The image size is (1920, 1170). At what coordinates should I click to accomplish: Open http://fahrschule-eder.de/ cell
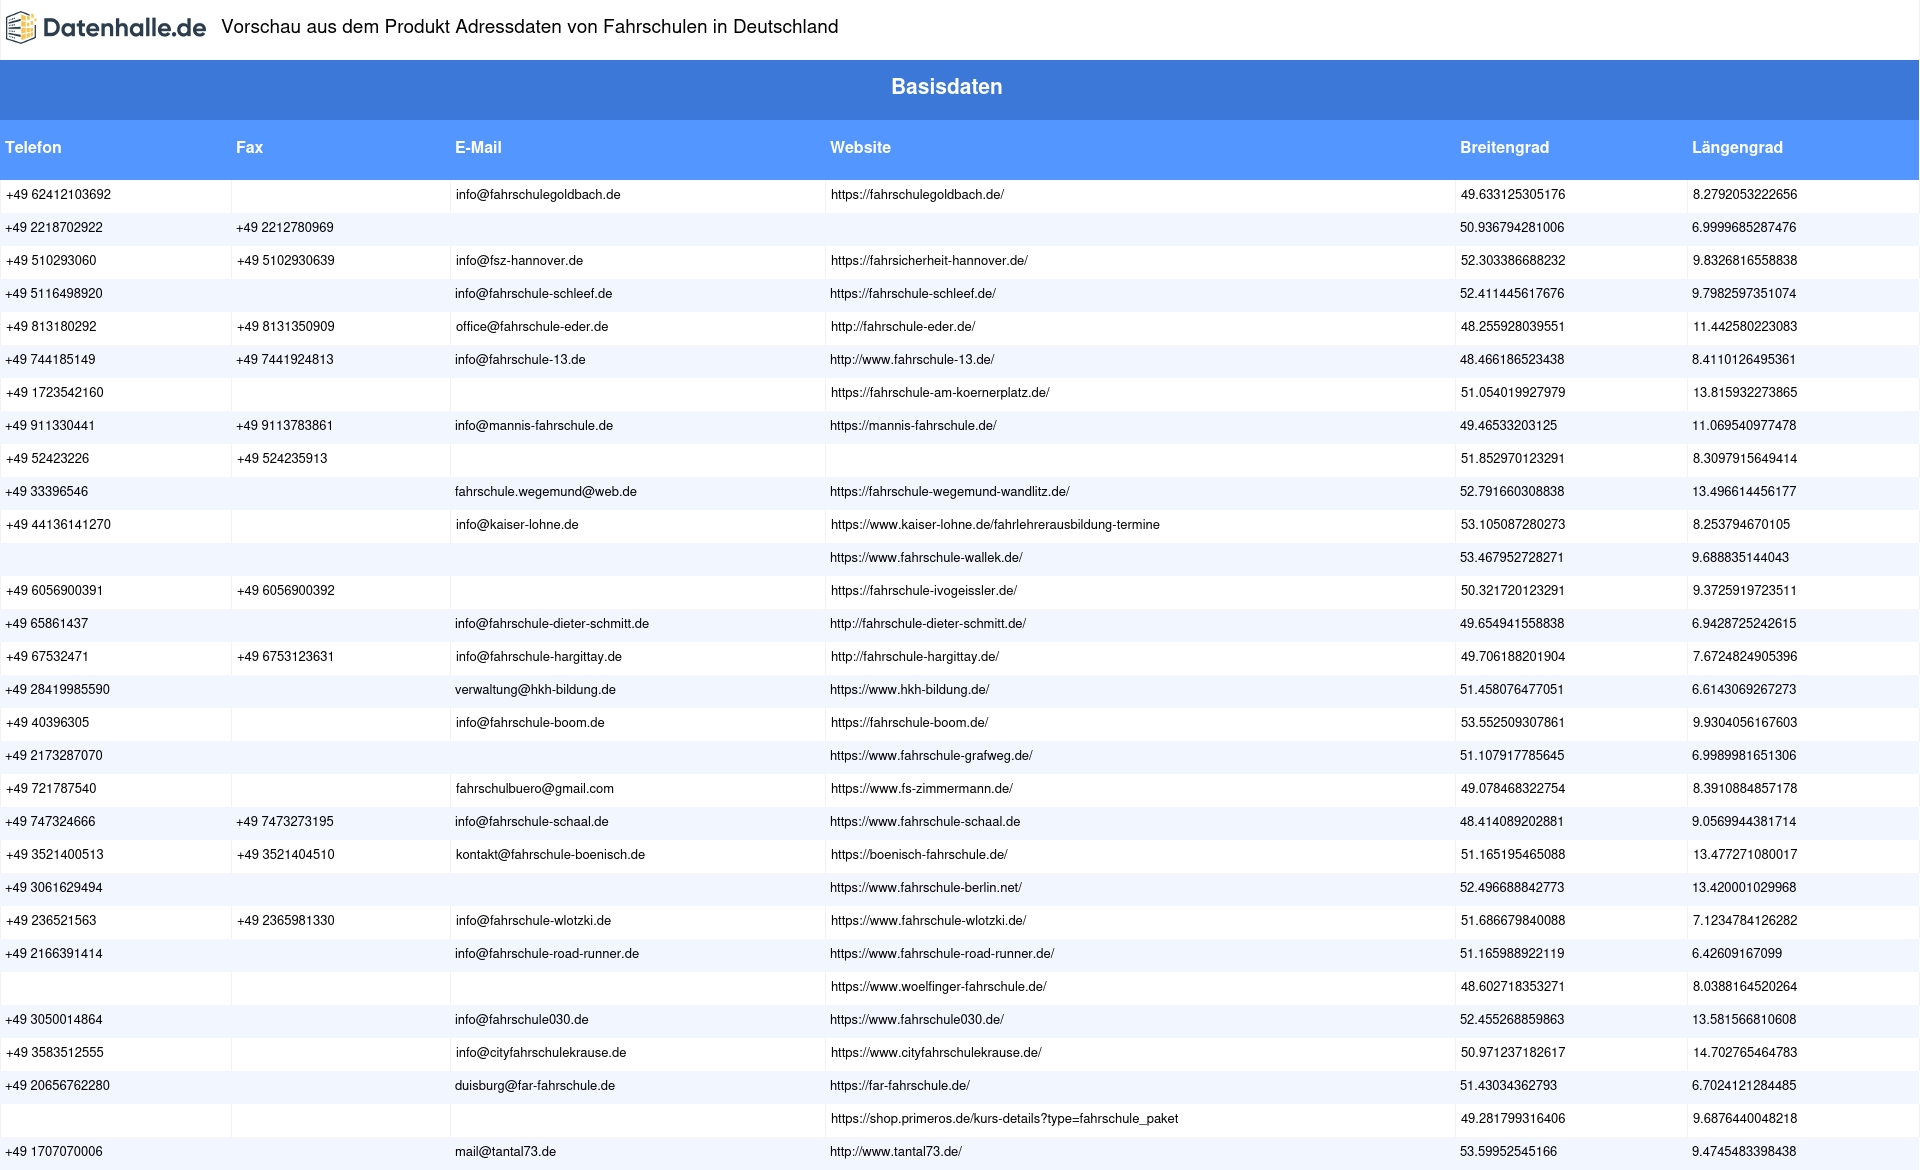tap(903, 327)
